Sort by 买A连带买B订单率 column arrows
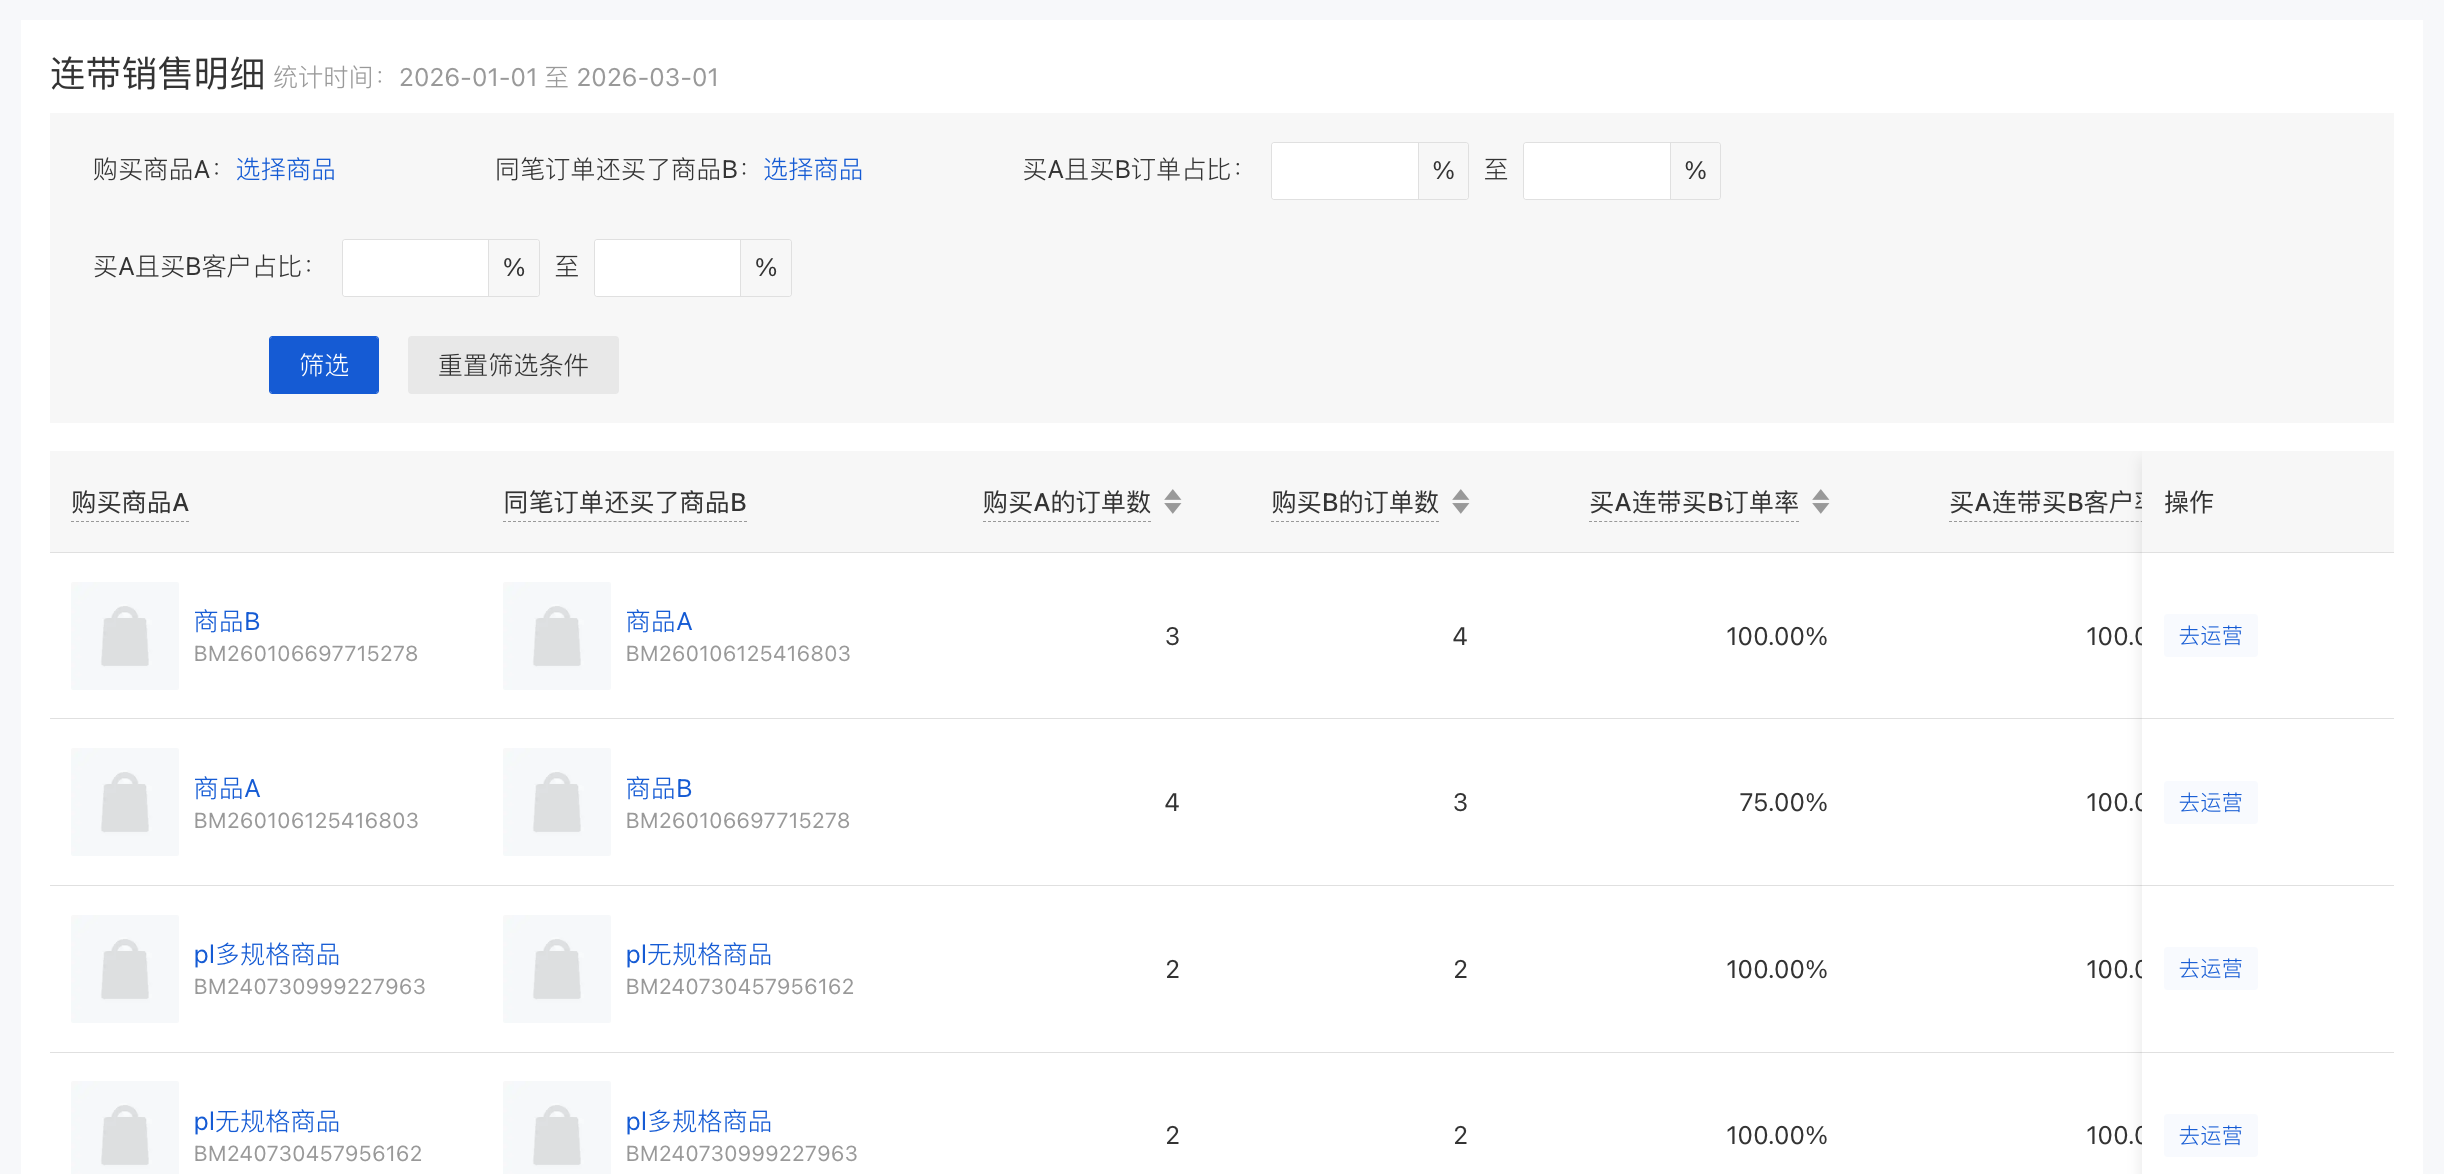This screenshot has height=1174, width=2444. (x=1821, y=502)
